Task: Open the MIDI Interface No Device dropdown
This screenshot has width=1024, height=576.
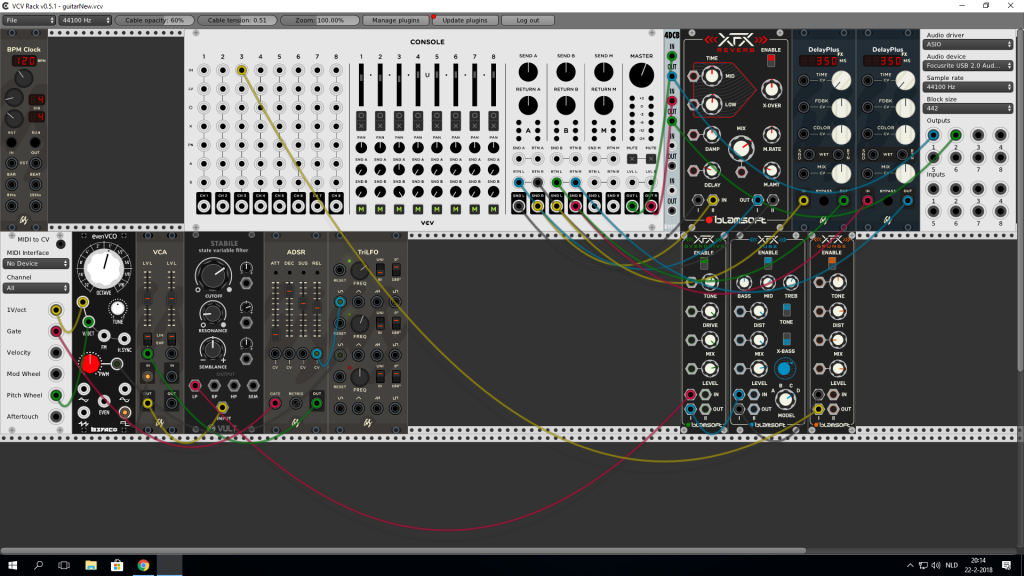Action: tap(36, 264)
